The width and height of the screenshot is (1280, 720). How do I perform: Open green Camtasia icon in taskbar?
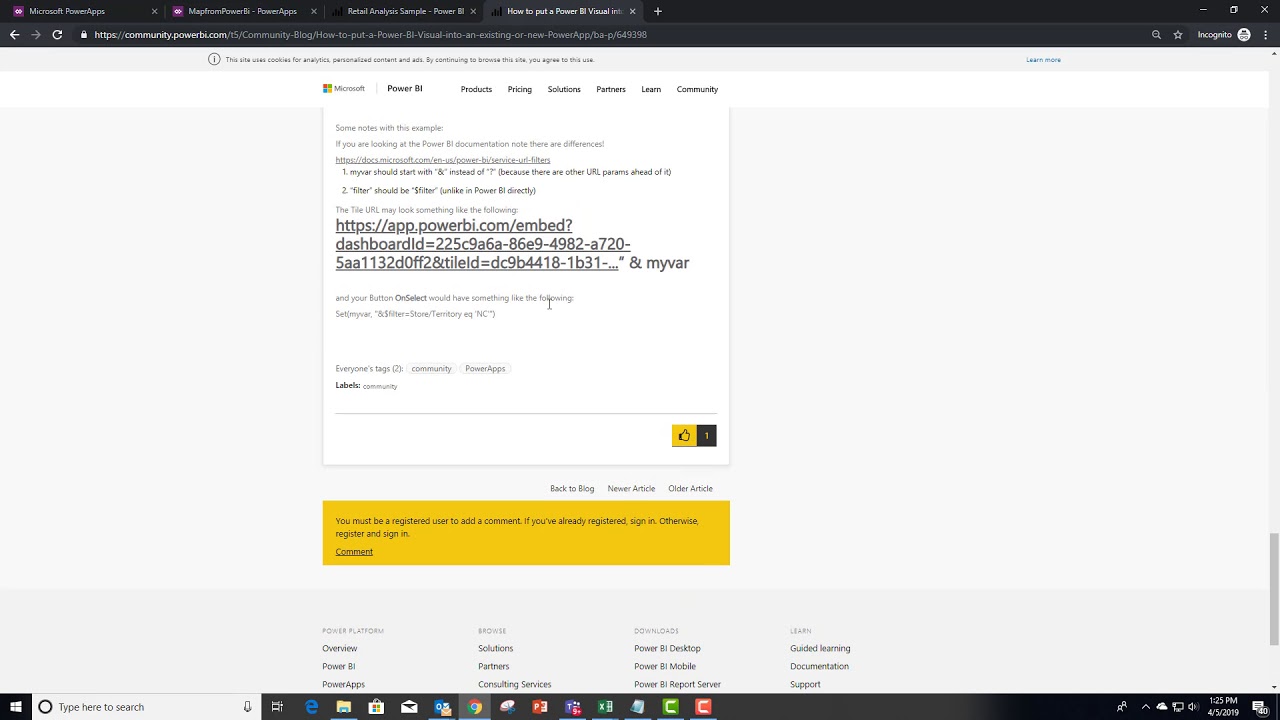point(671,707)
